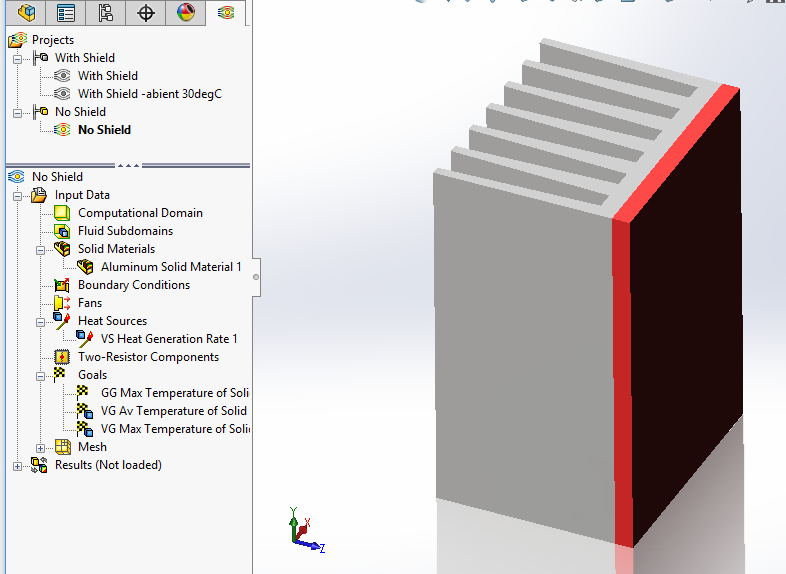Open the DimXpert crosshair tab
This screenshot has width=786, height=574.
tap(146, 13)
